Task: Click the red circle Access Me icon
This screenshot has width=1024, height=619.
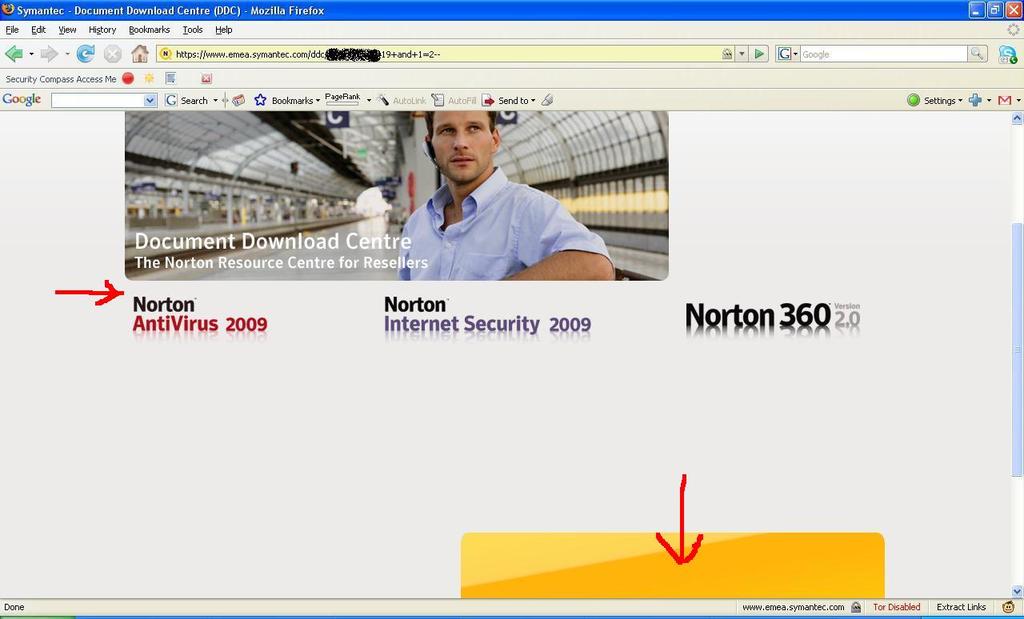Action: click(x=128, y=78)
